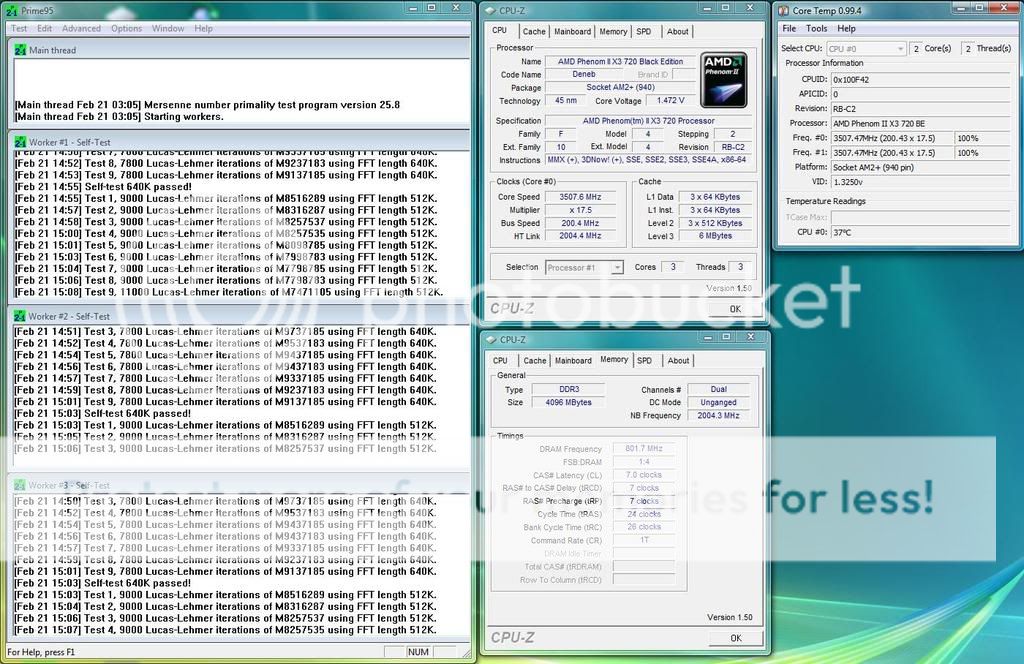The width and height of the screenshot is (1024, 664).
Task: Switch to Memory tab in upper CPU-Z
Action: 613,31
